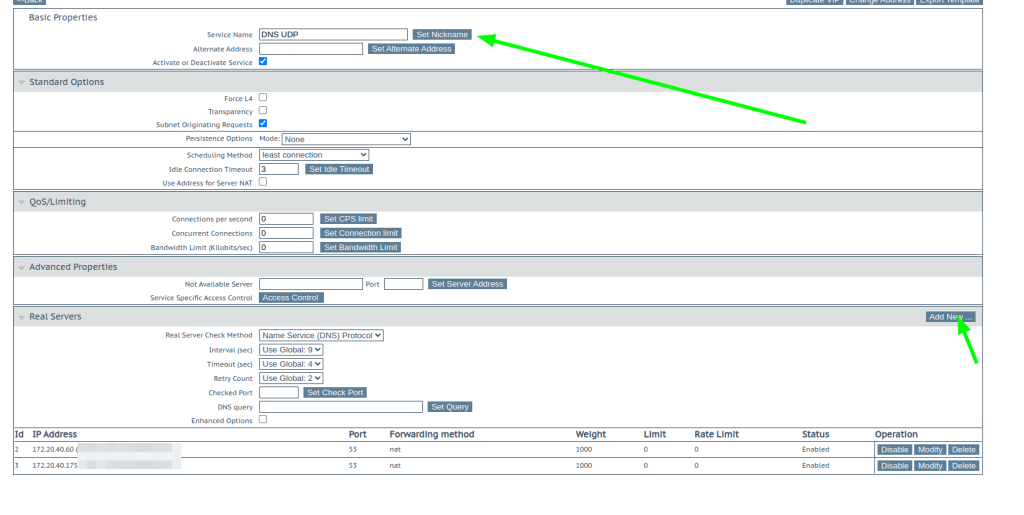Viewport: 1024px width, 515px height.
Task: Click the Set Nickname button
Action: point(442,34)
